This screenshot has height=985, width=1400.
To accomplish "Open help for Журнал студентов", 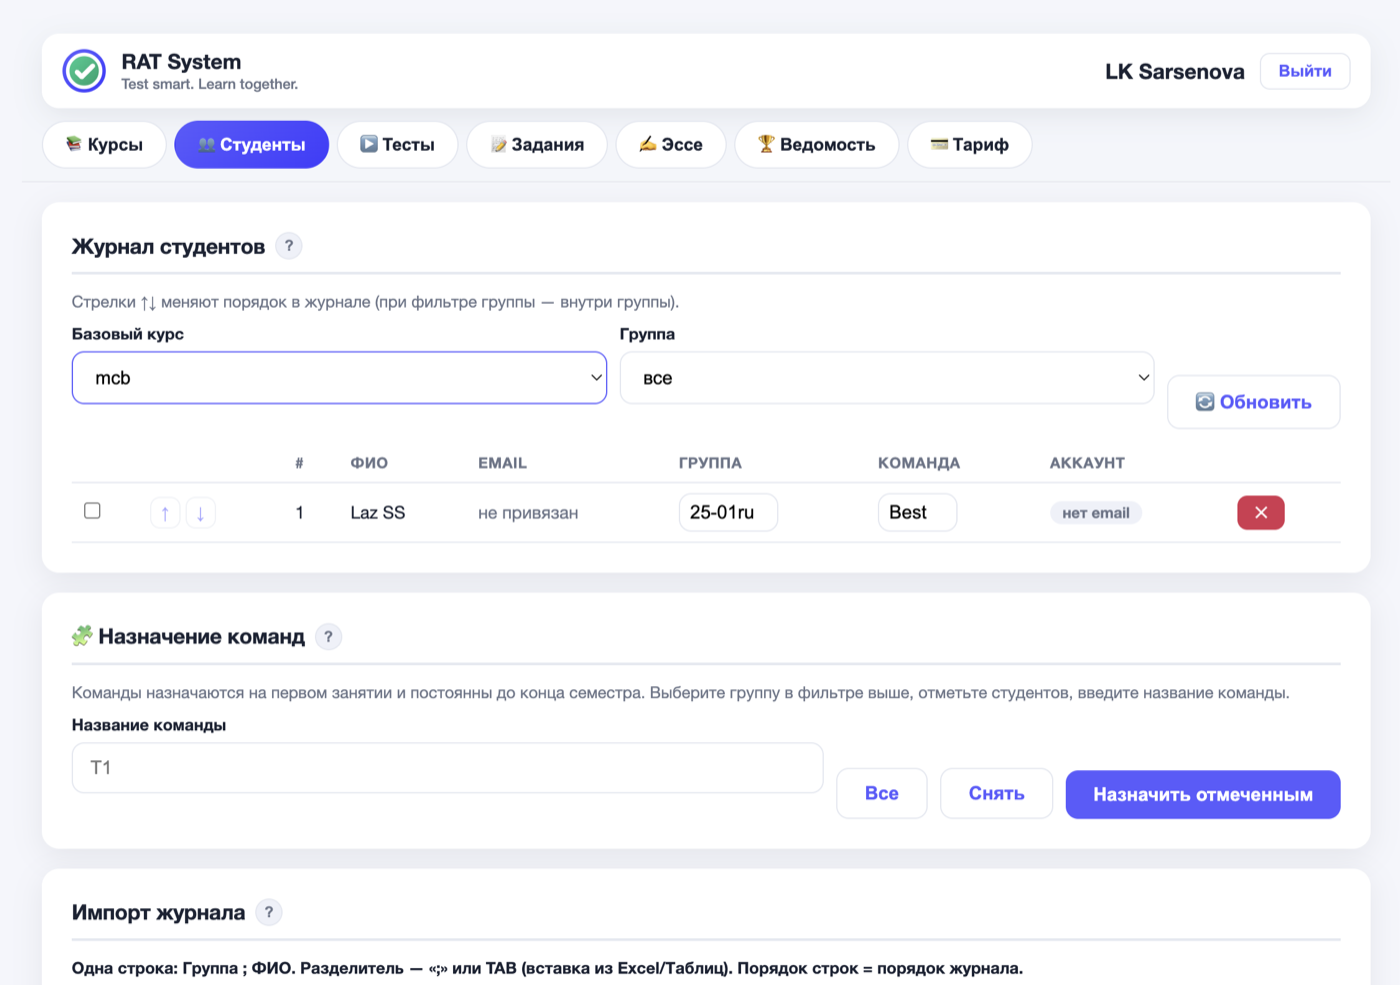I will [289, 246].
